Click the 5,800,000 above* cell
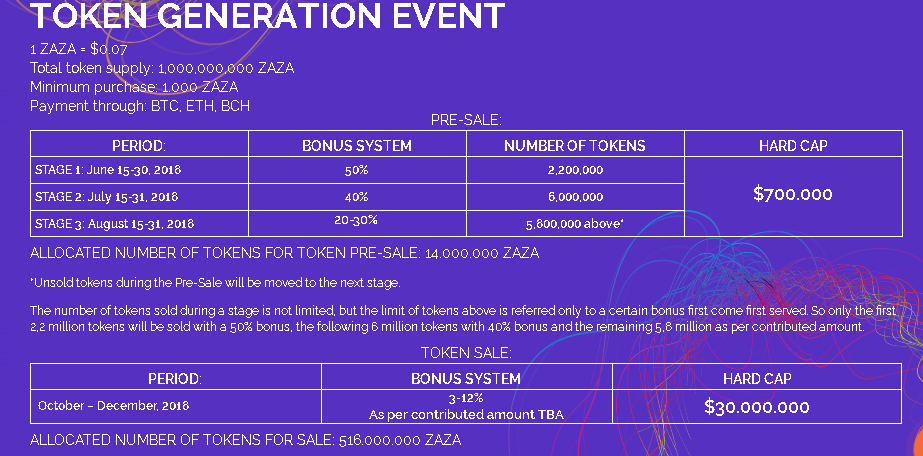 (574, 224)
